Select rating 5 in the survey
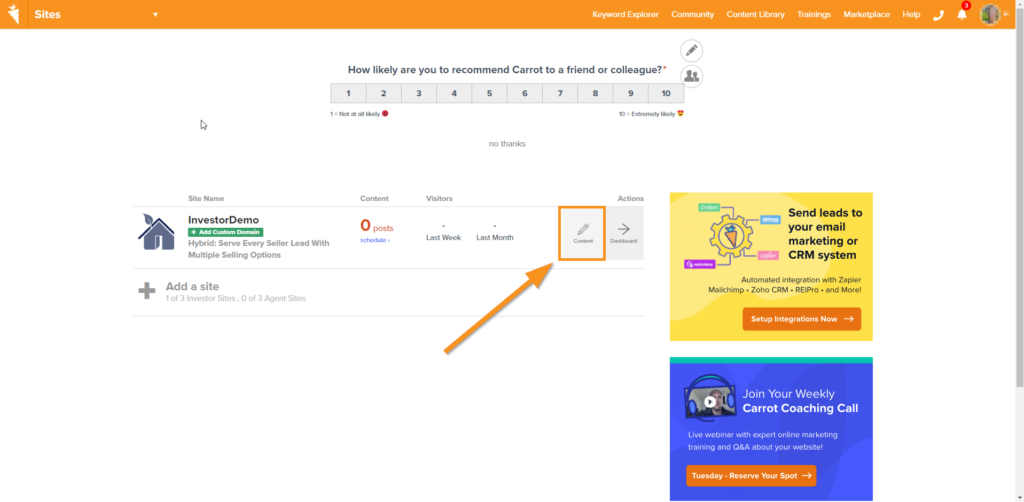Screen dimensions: 1024x502 [x=489, y=93]
